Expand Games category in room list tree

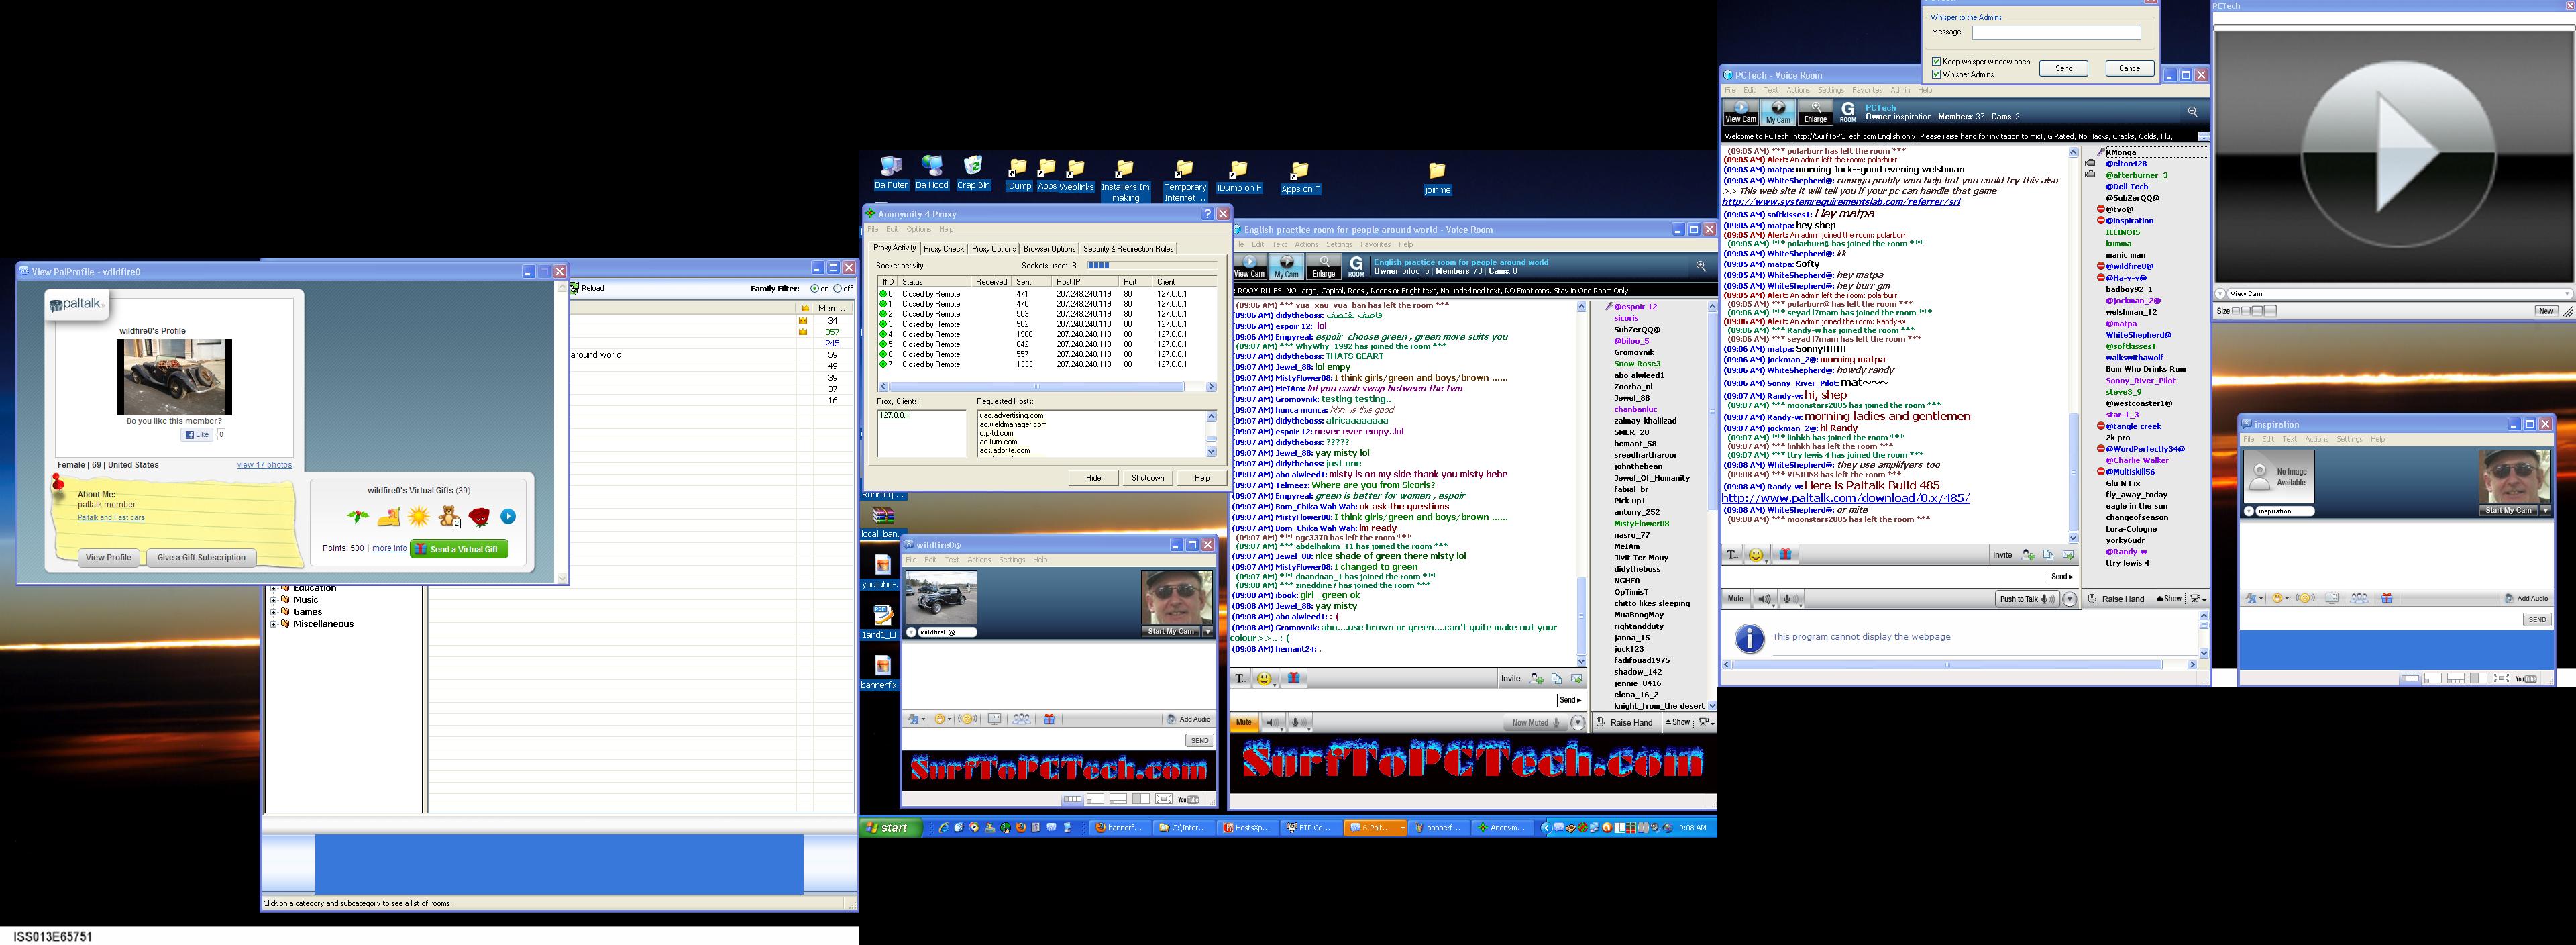coord(273,612)
